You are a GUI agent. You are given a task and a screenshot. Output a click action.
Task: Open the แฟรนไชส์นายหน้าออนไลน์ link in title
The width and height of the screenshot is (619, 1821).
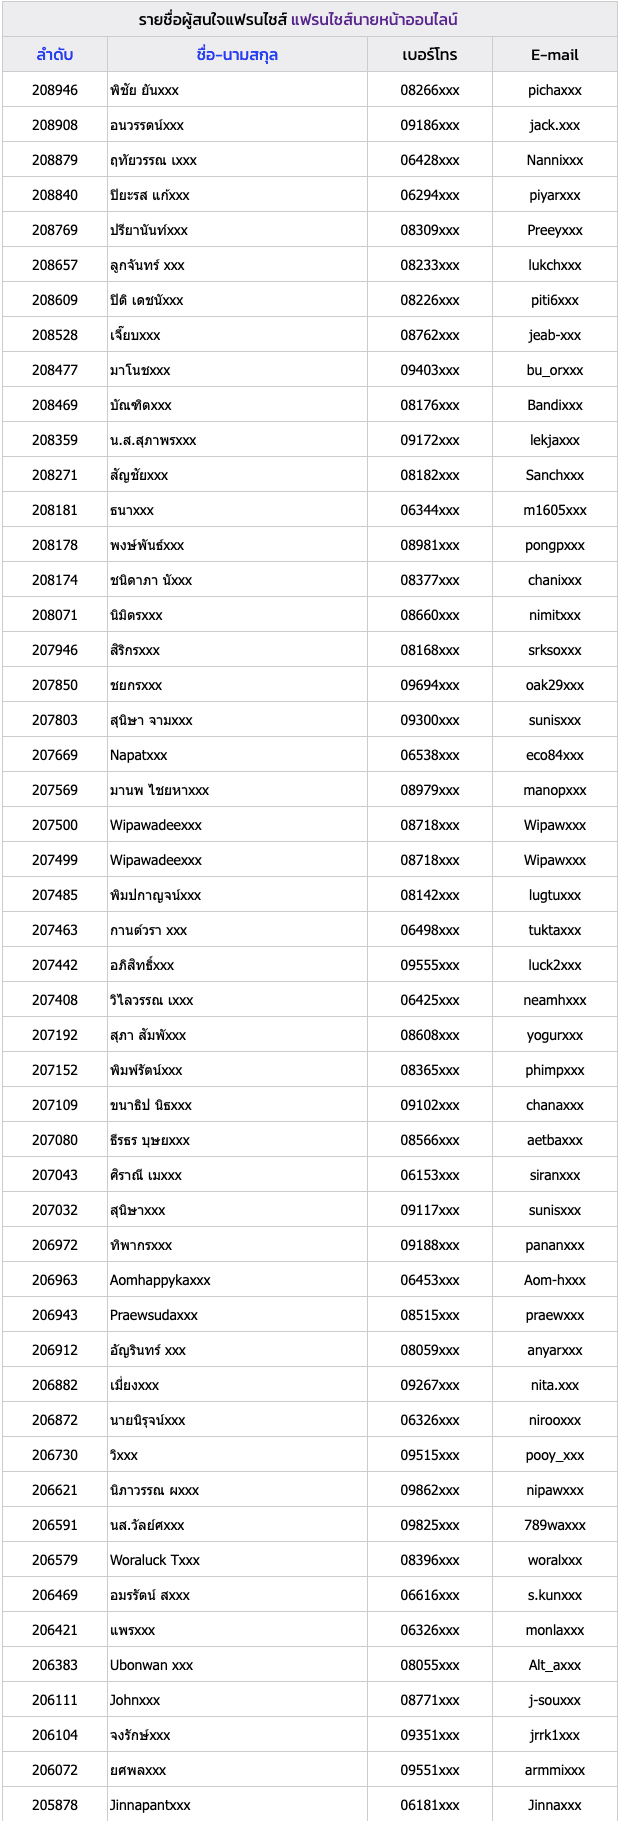coord(374,20)
